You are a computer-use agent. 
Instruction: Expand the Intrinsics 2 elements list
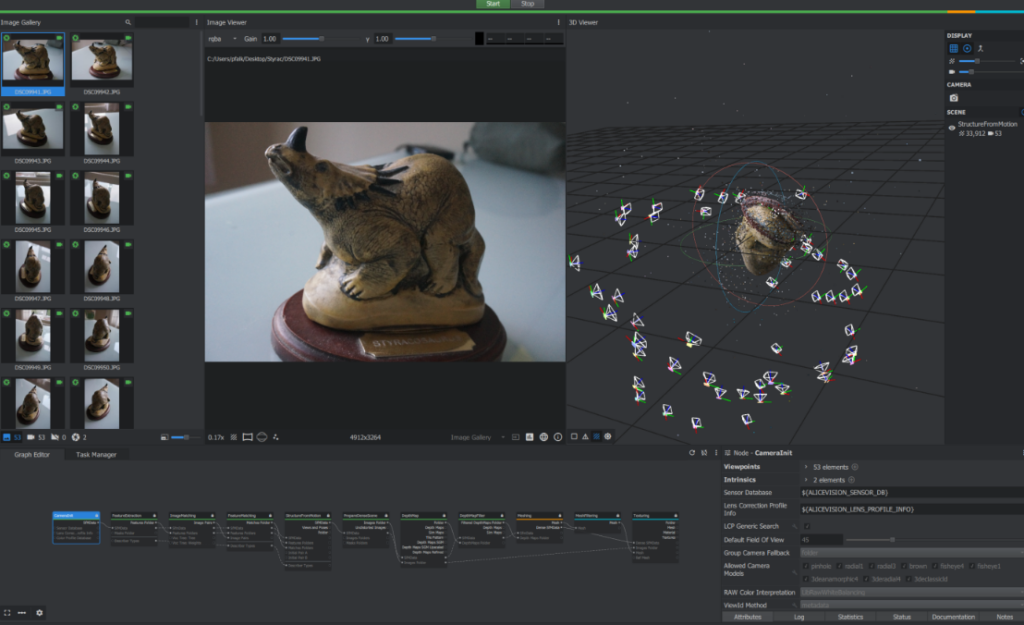point(806,480)
